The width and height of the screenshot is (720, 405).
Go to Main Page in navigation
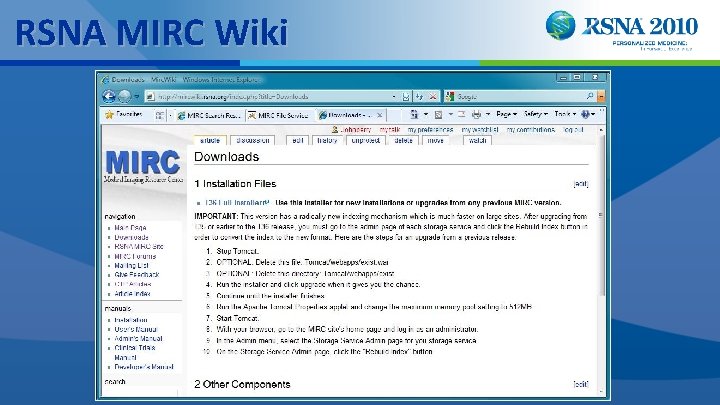point(130,228)
